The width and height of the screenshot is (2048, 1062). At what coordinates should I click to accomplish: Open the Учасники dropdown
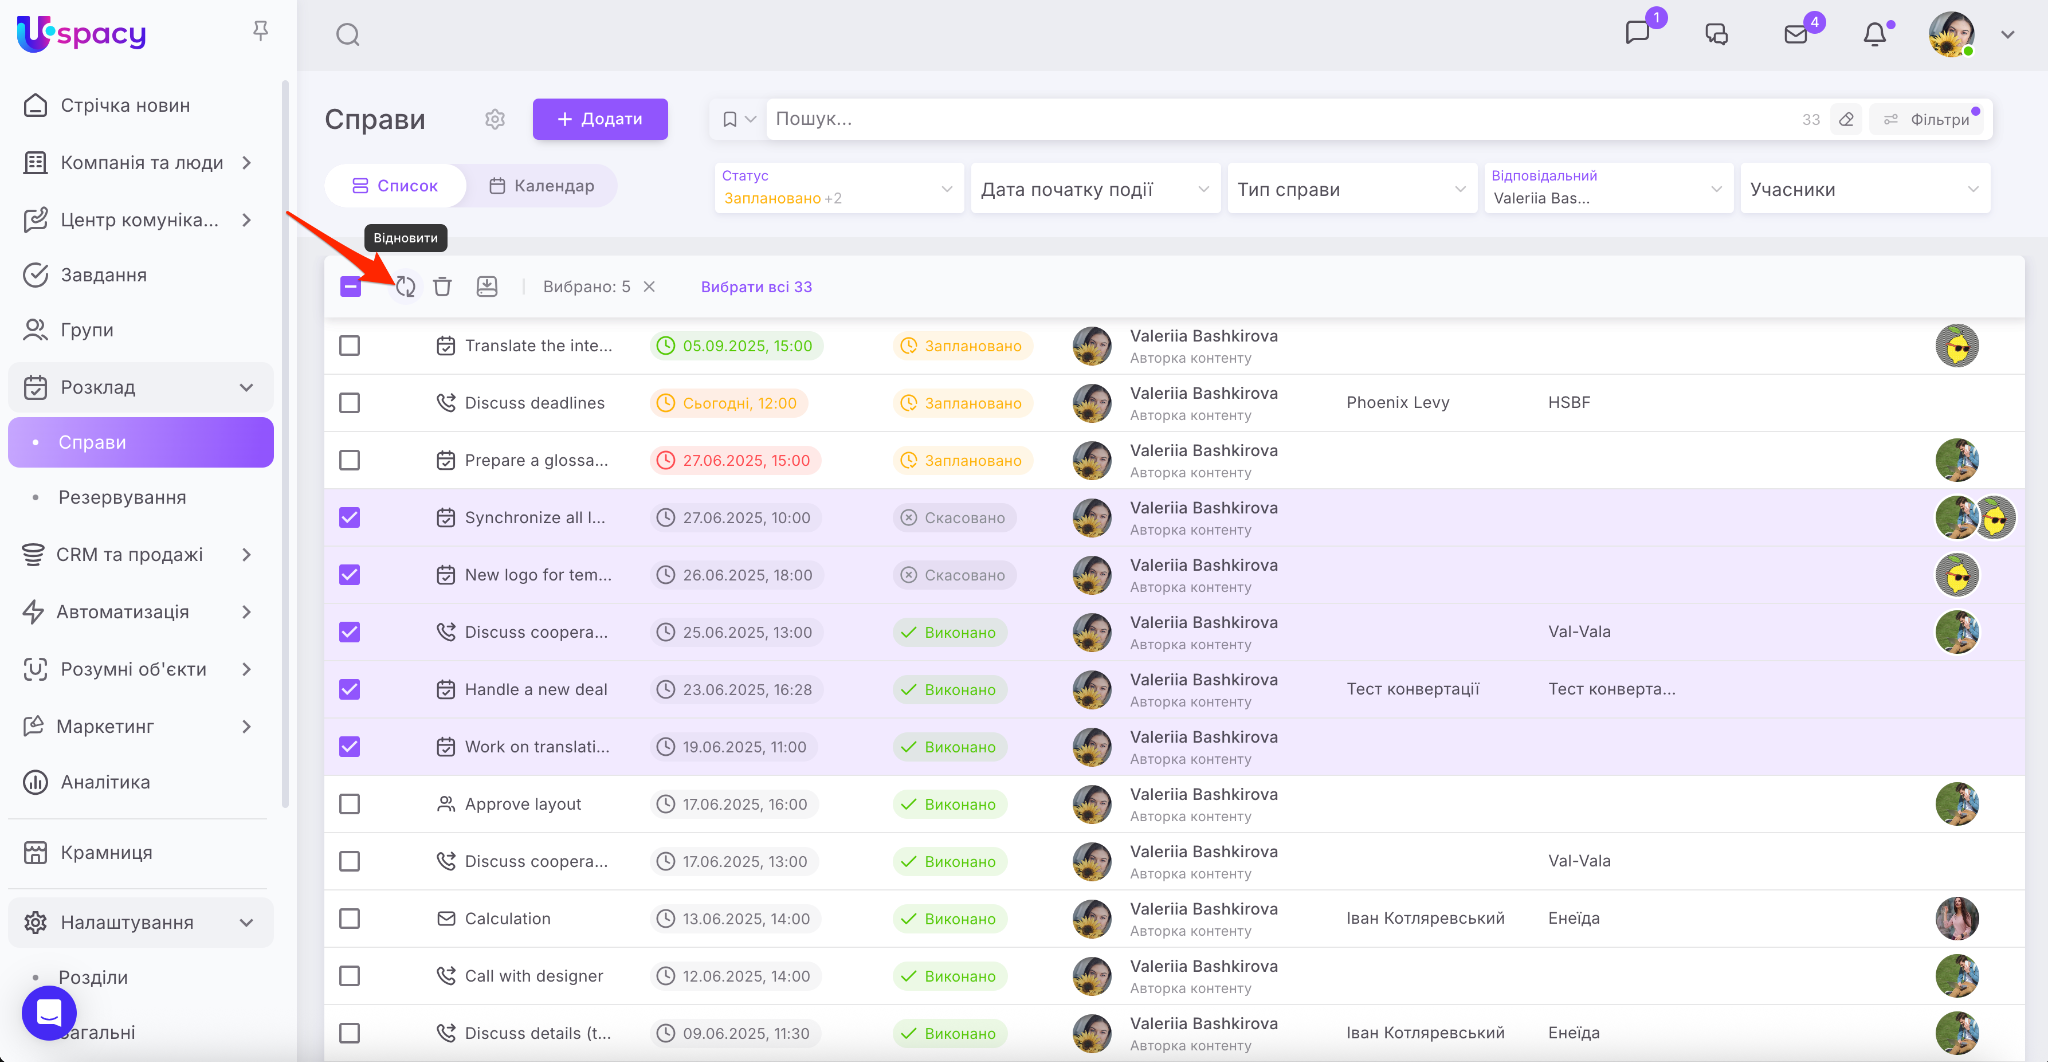pos(1864,189)
